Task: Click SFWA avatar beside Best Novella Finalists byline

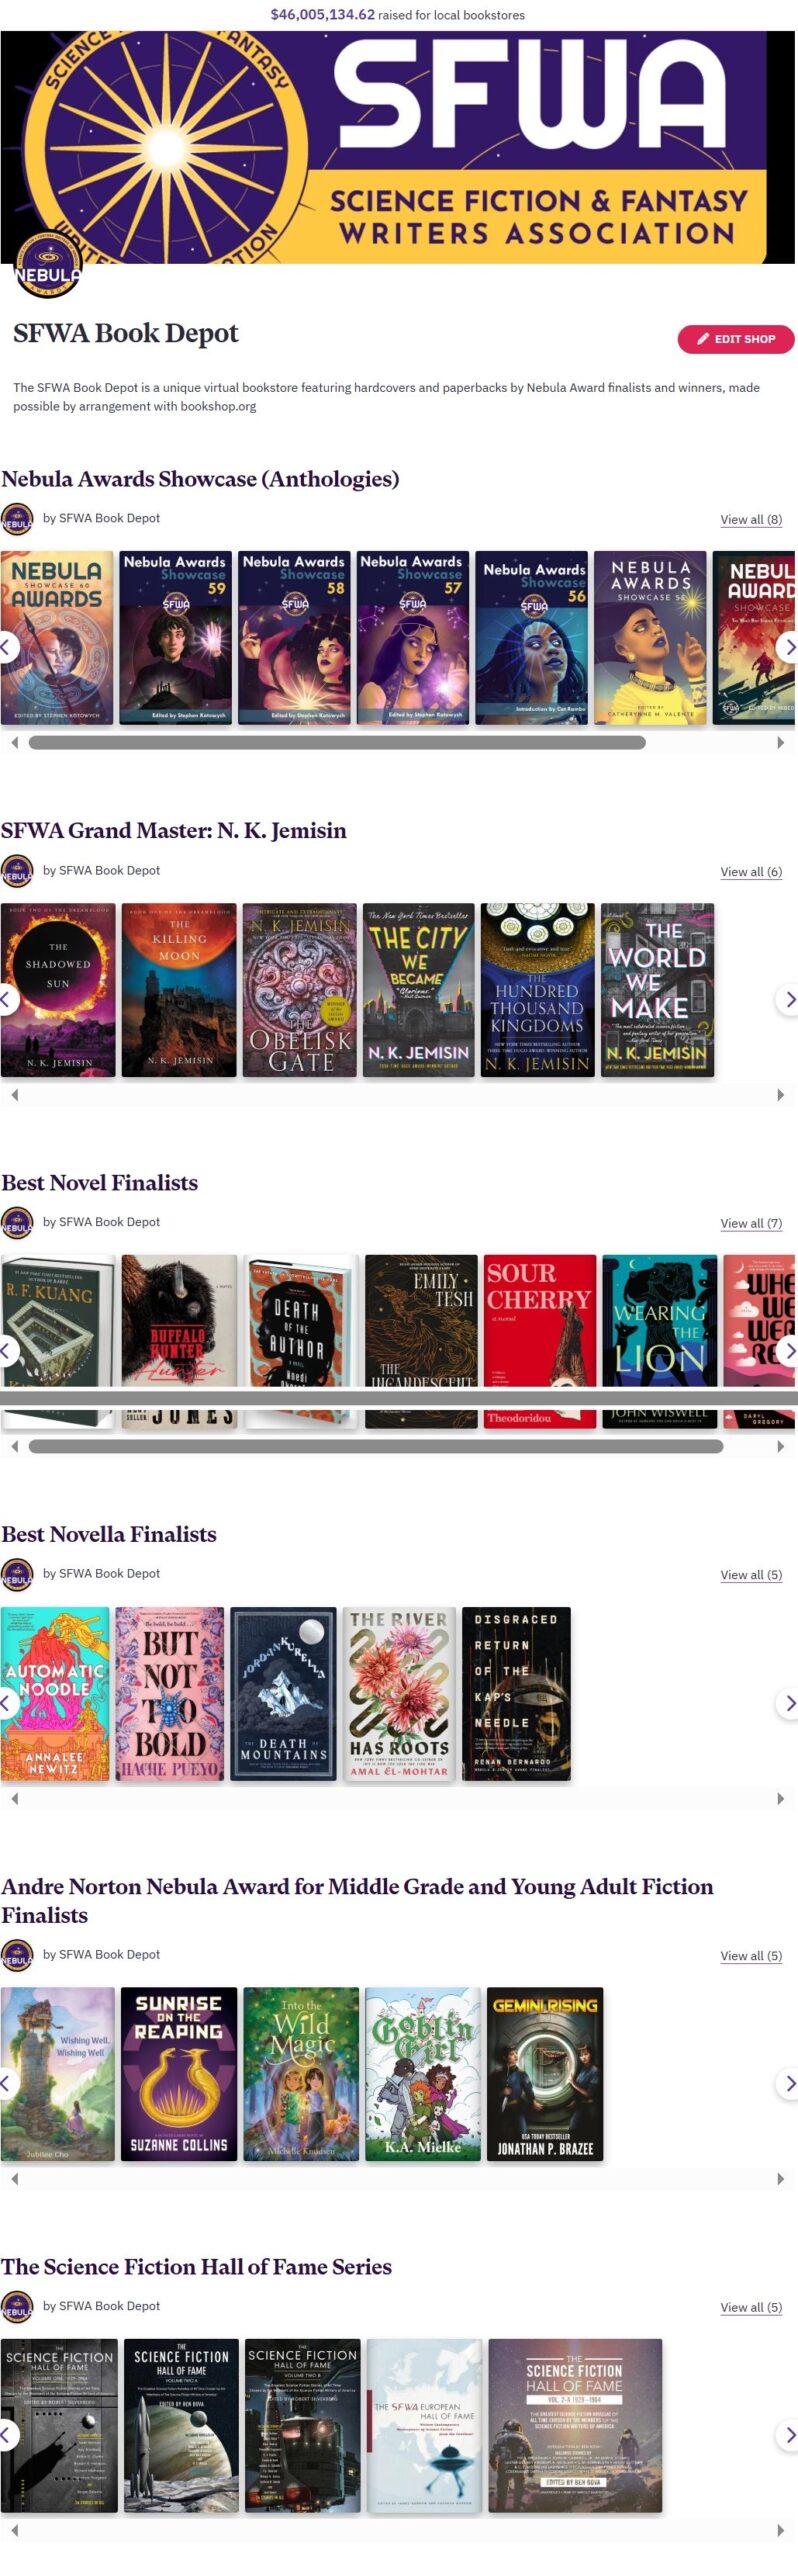Action: 17,1574
